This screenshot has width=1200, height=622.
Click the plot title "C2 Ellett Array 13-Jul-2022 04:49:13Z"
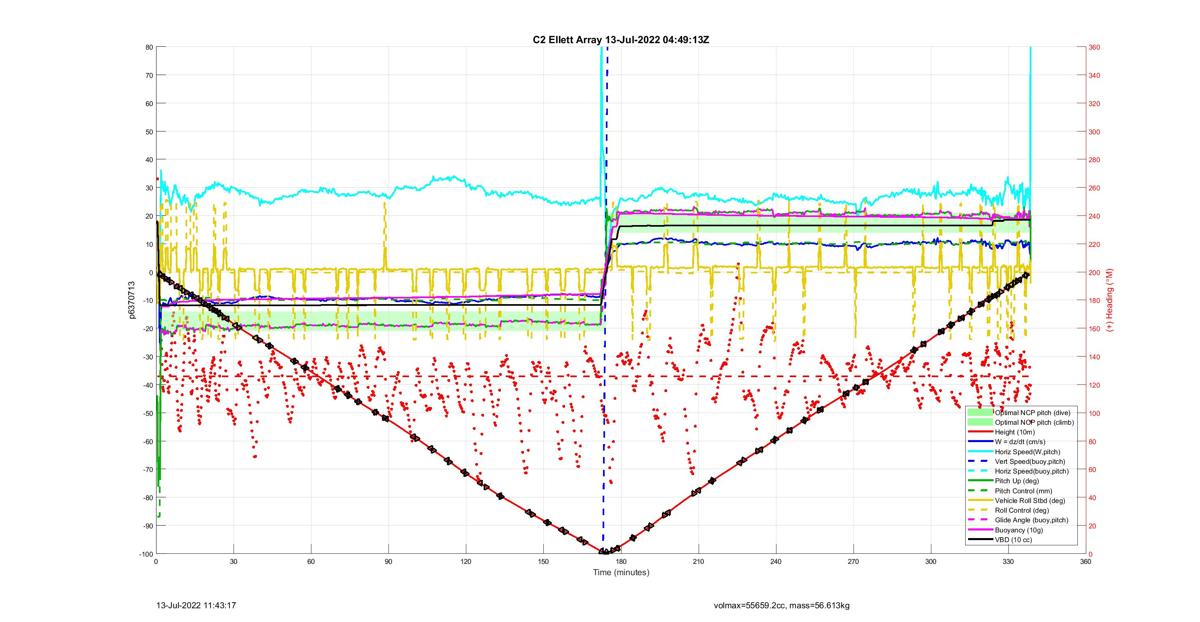pos(621,39)
